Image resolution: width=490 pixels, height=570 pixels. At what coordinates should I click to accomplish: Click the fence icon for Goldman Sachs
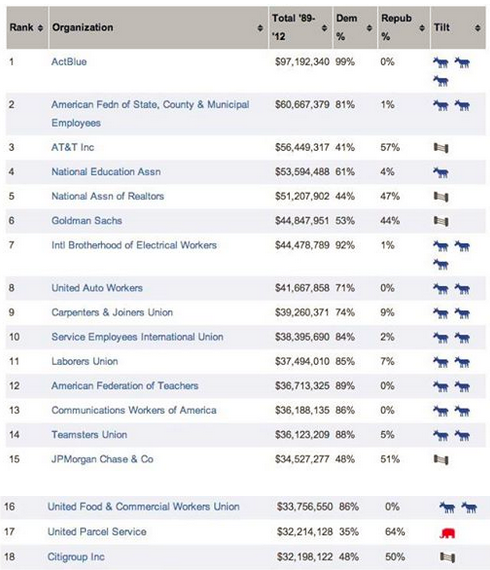click(441, 221)
